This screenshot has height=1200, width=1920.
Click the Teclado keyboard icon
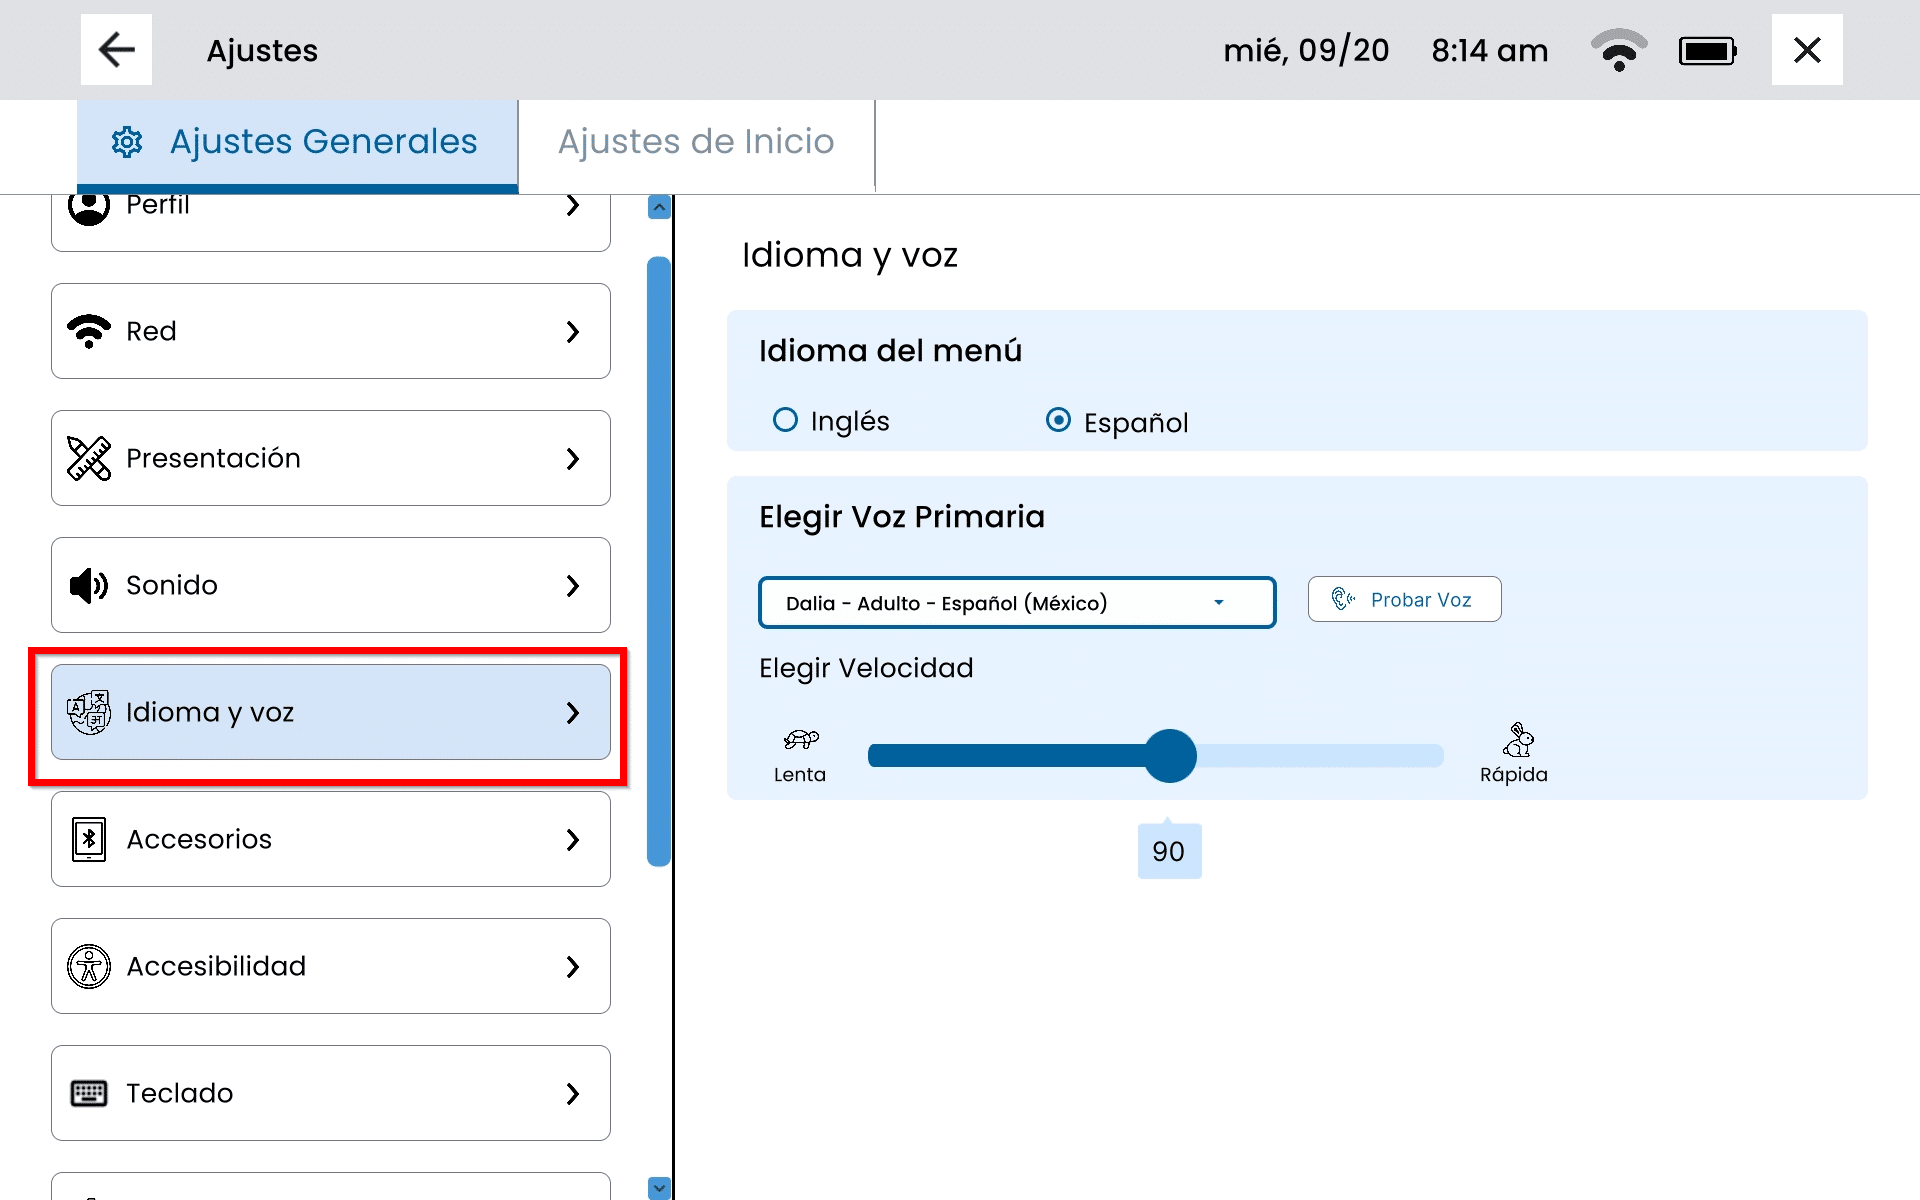(89, 1093)
